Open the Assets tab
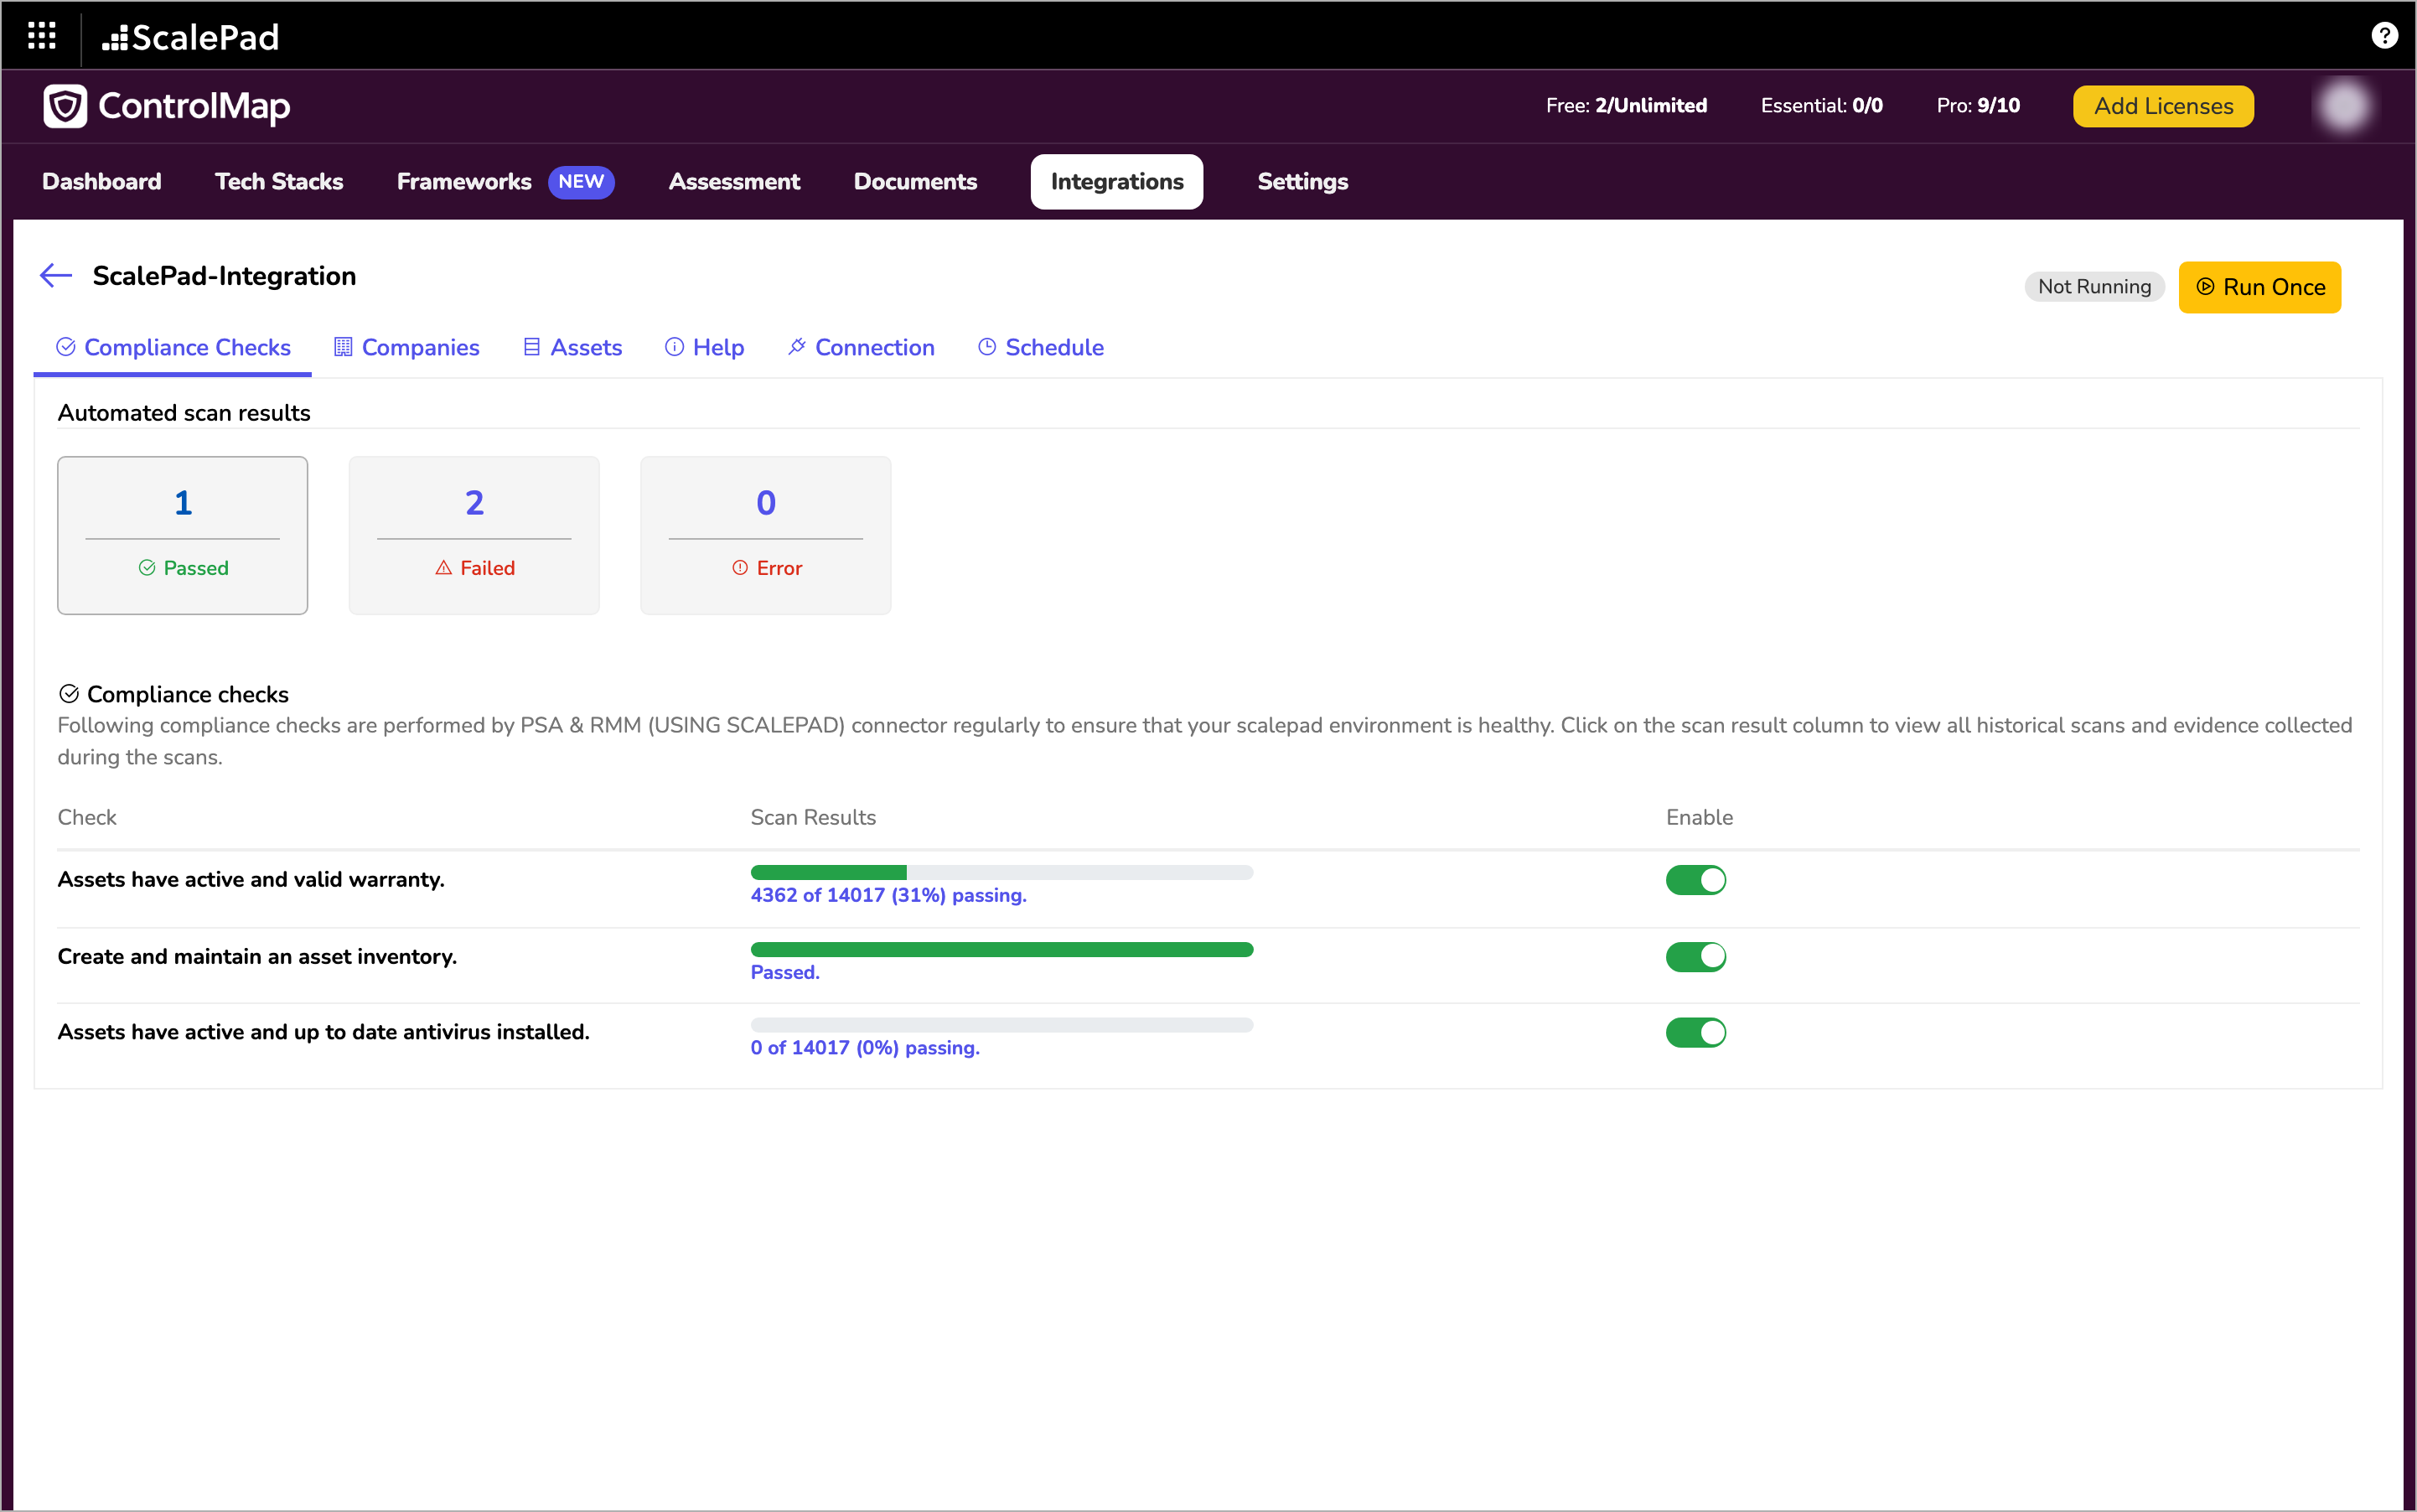 tap(572, 347)
